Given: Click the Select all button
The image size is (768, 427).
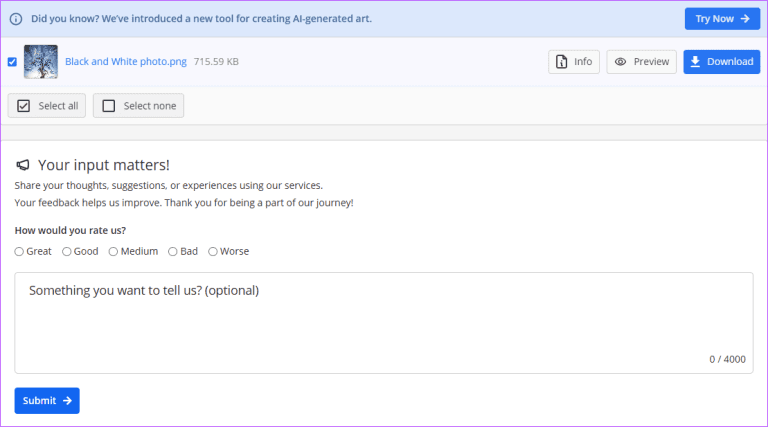Looking at the screenshot, I should pyautogui.click(x=47, y=106).
